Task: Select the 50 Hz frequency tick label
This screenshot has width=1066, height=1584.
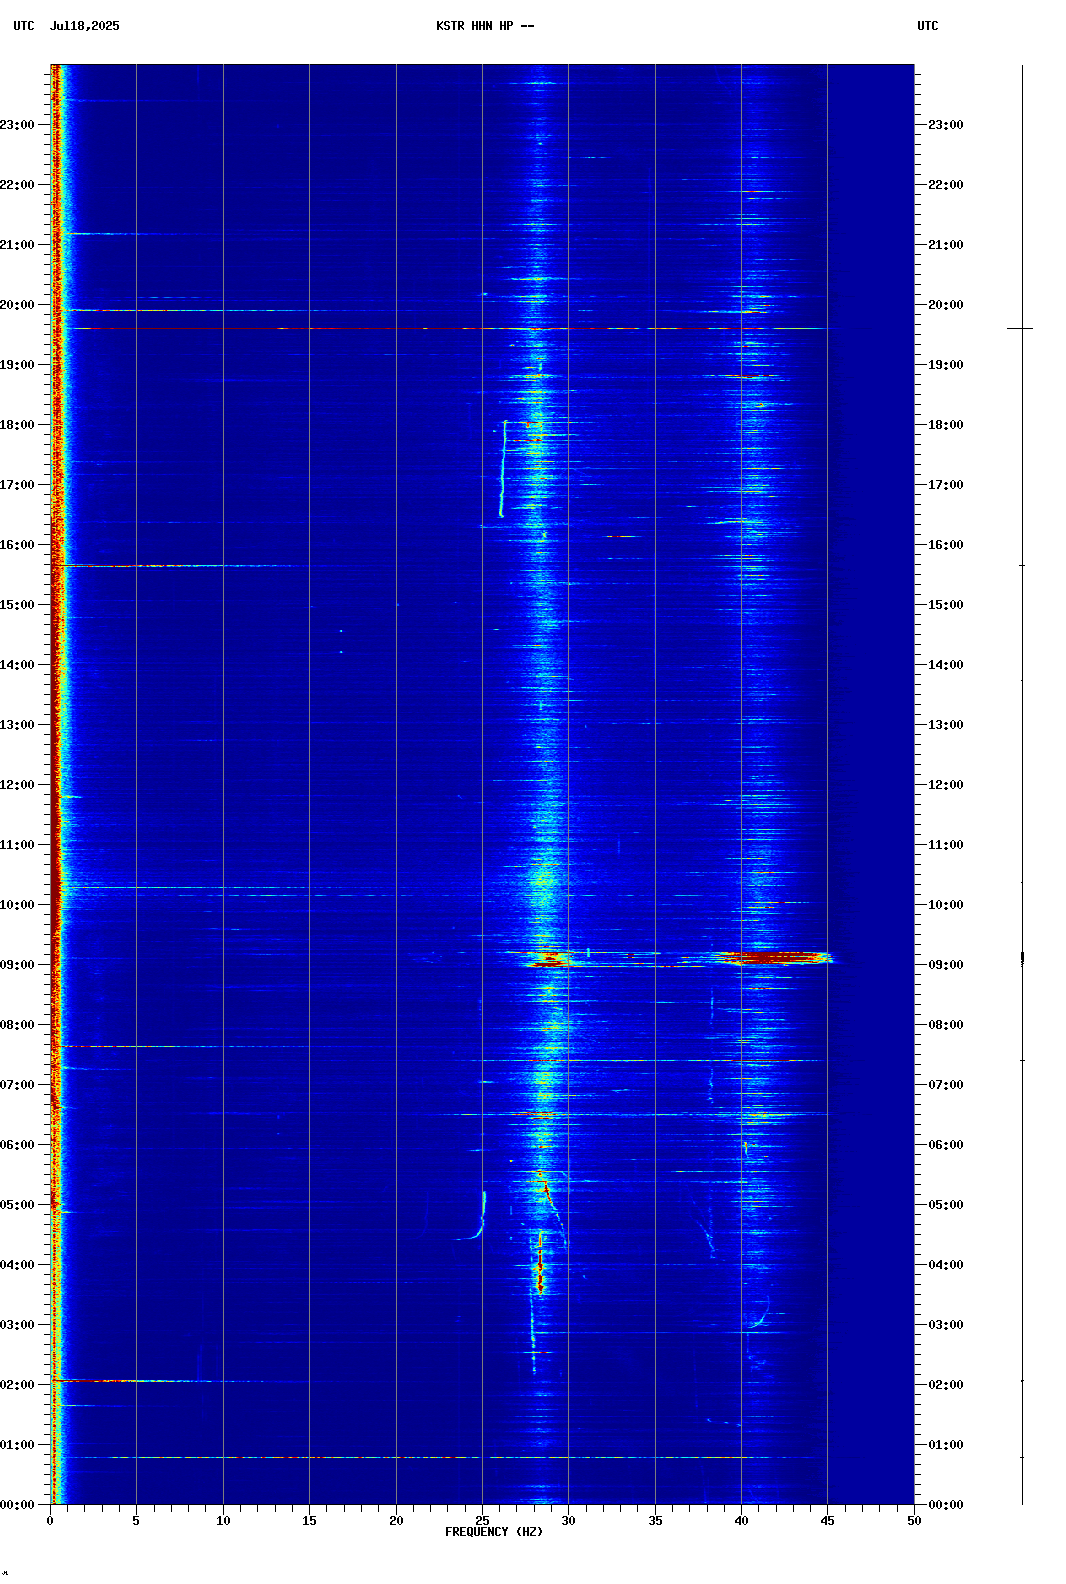Action: [914, 1521]
